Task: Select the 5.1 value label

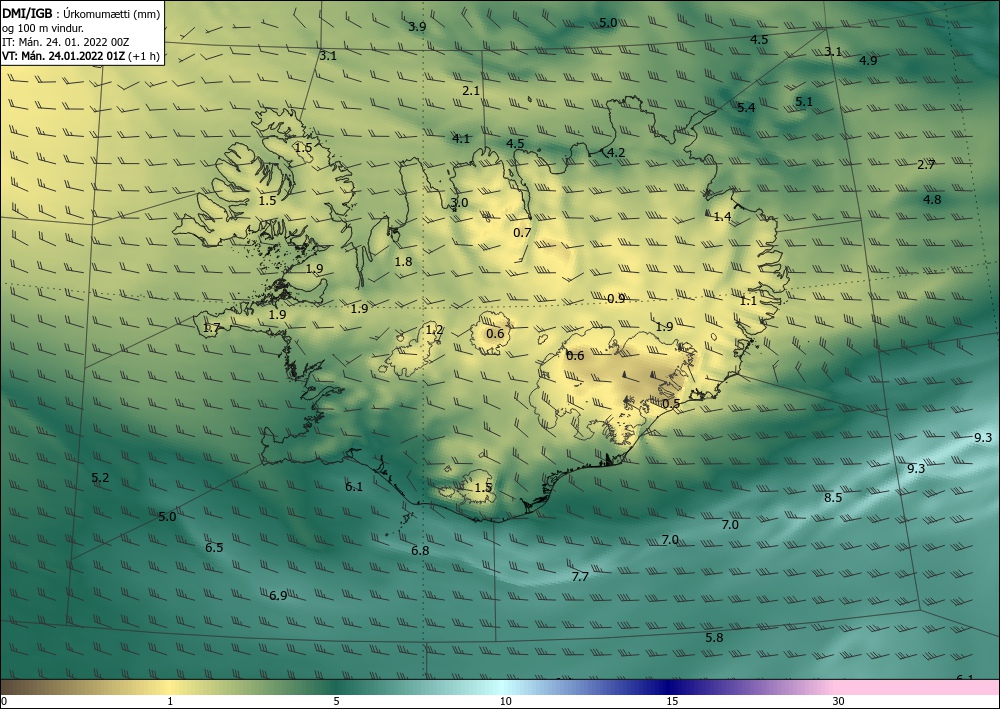Action: [x=804, y=101]
